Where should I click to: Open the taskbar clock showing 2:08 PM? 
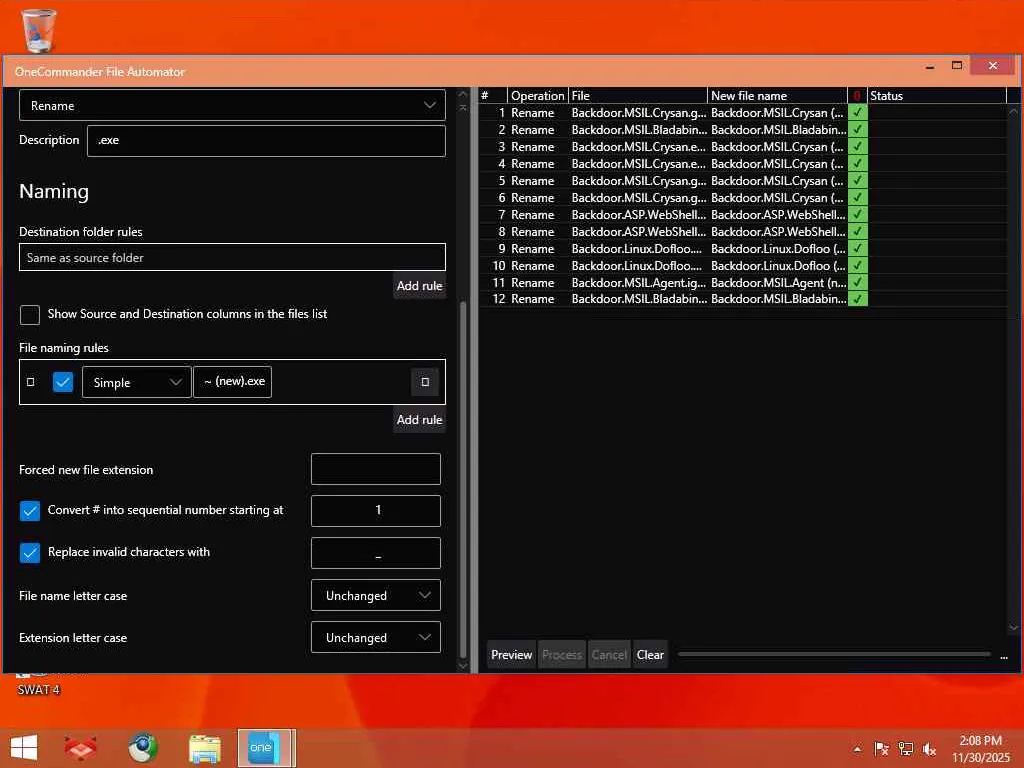(980, 748)
